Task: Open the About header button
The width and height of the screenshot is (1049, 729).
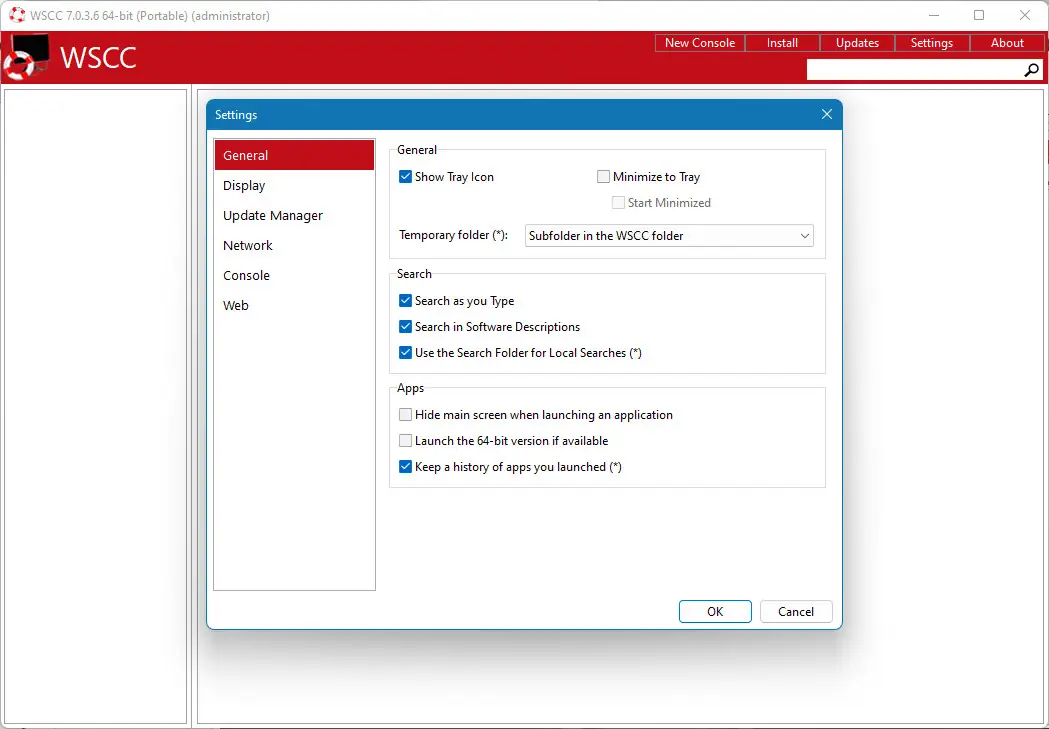Action: tap(1007, 43)
